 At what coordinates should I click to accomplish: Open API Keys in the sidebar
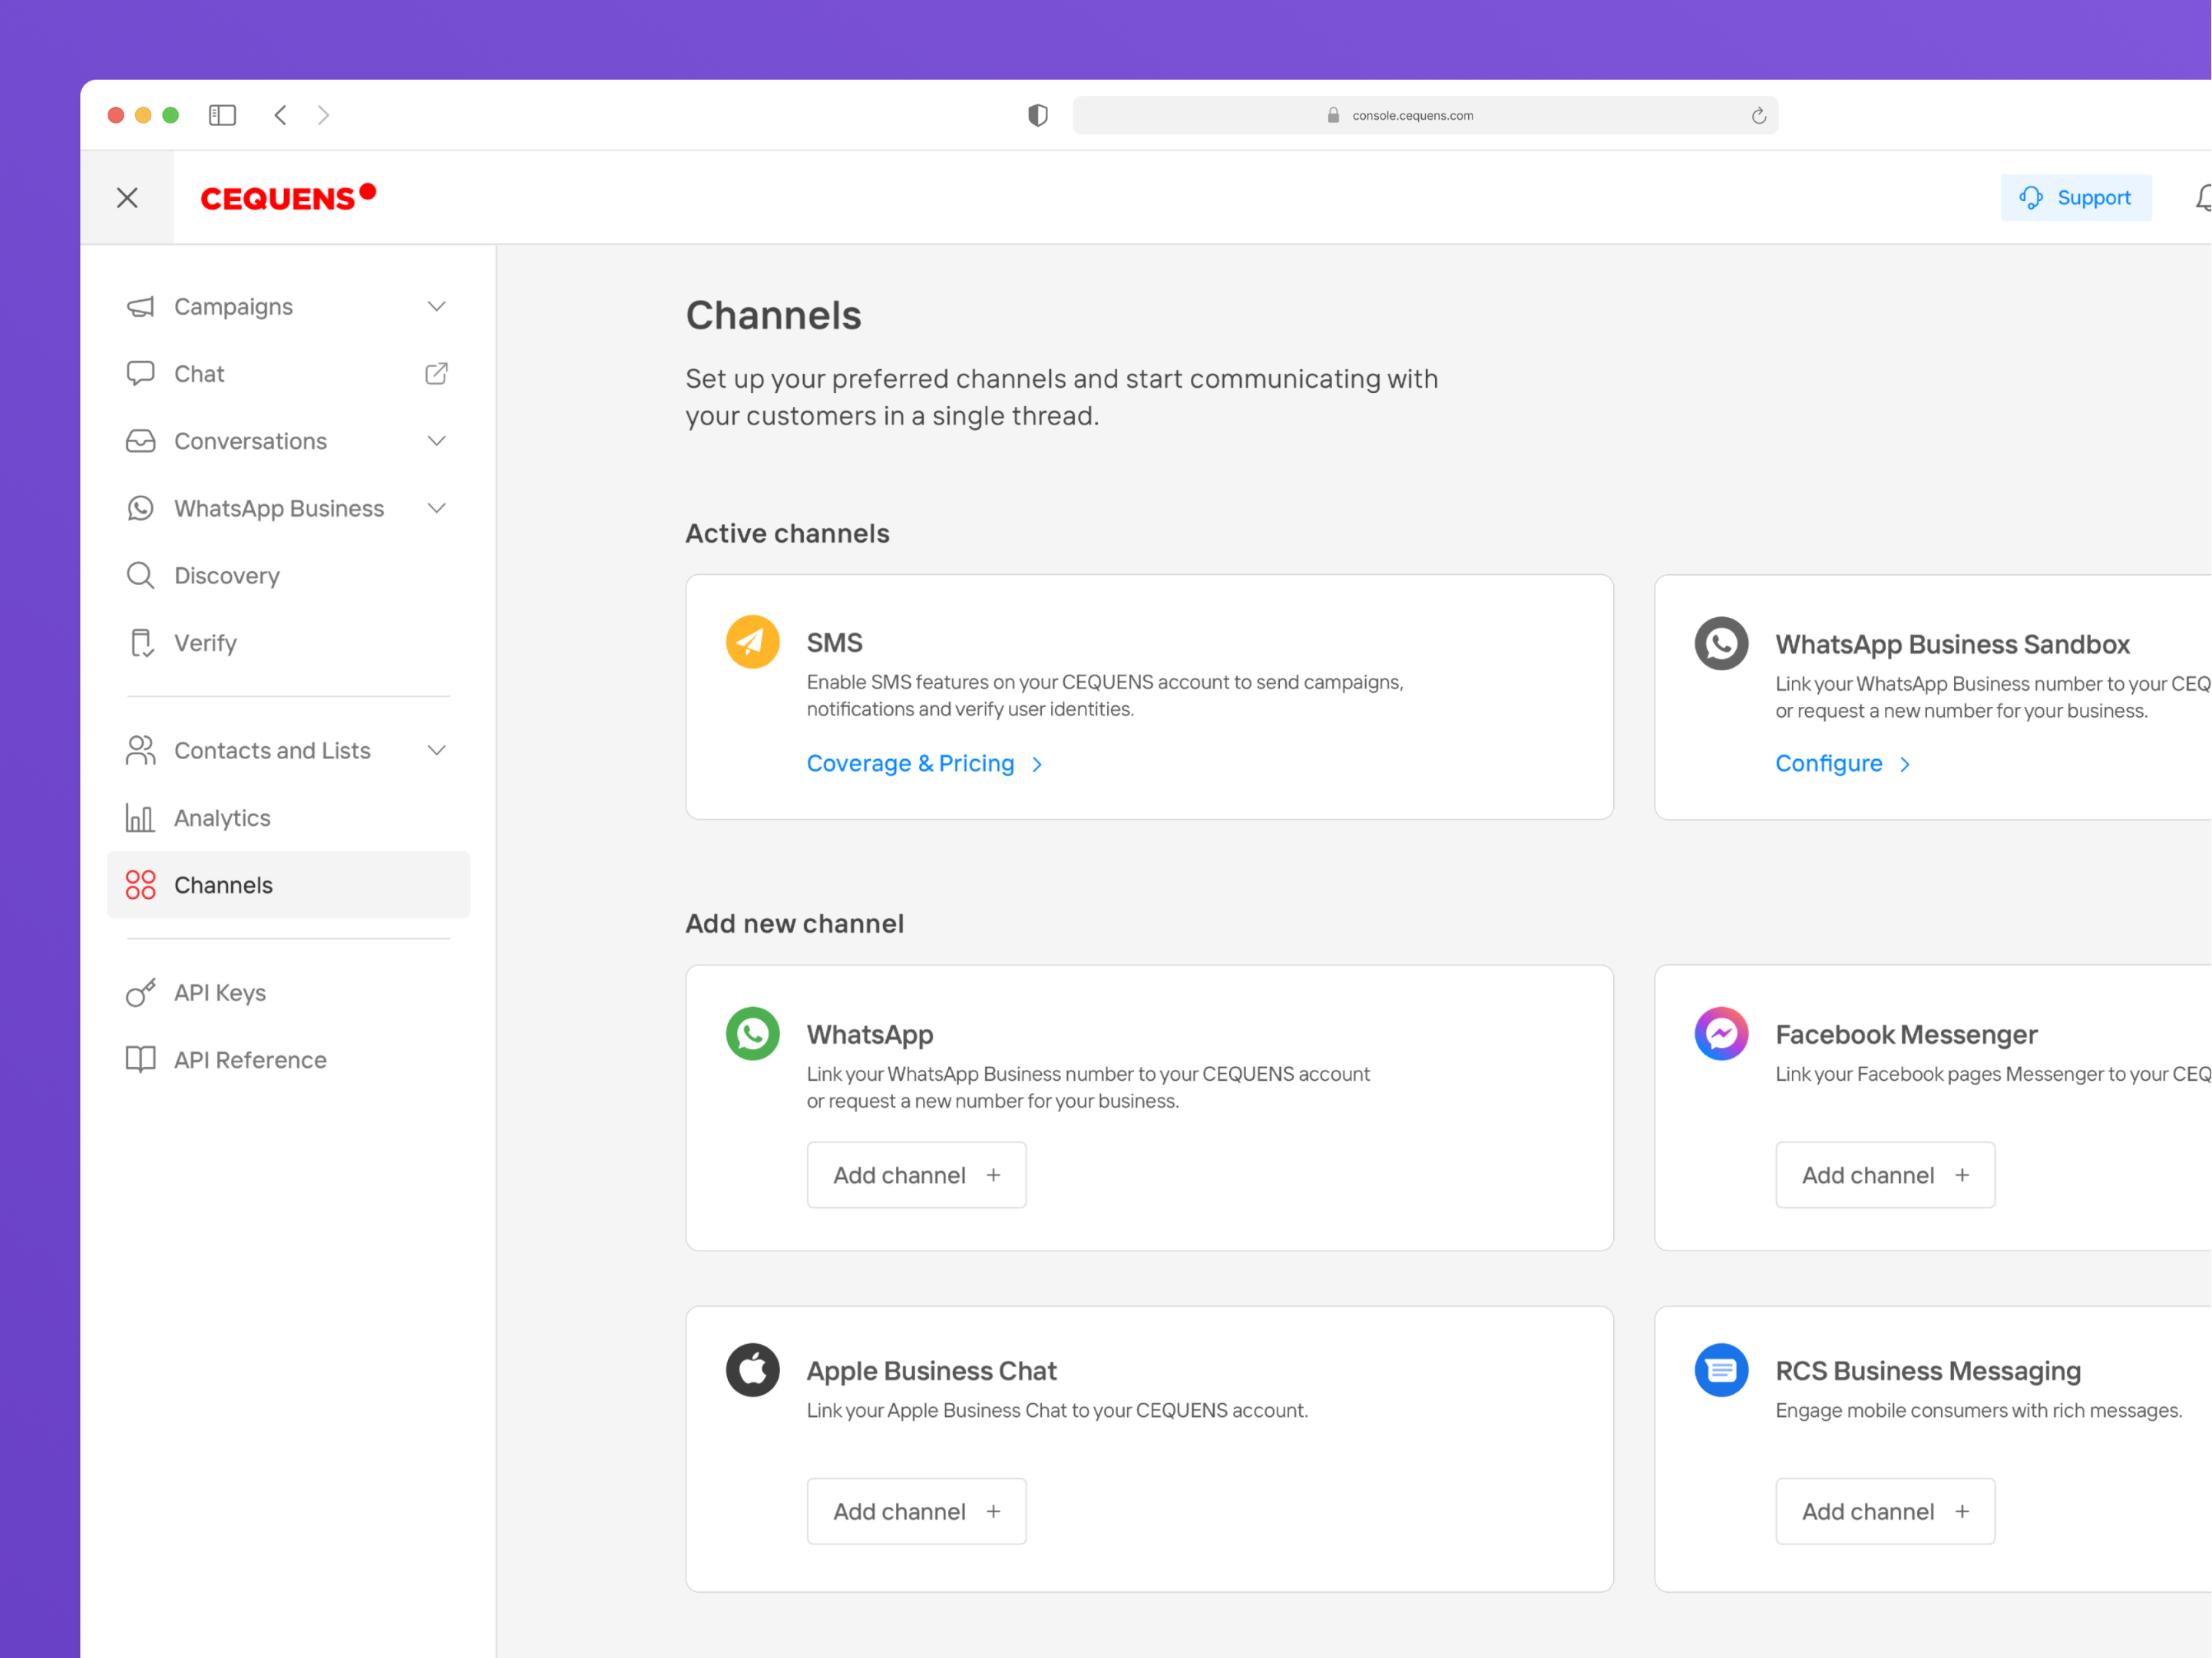(x=288, y=992)
